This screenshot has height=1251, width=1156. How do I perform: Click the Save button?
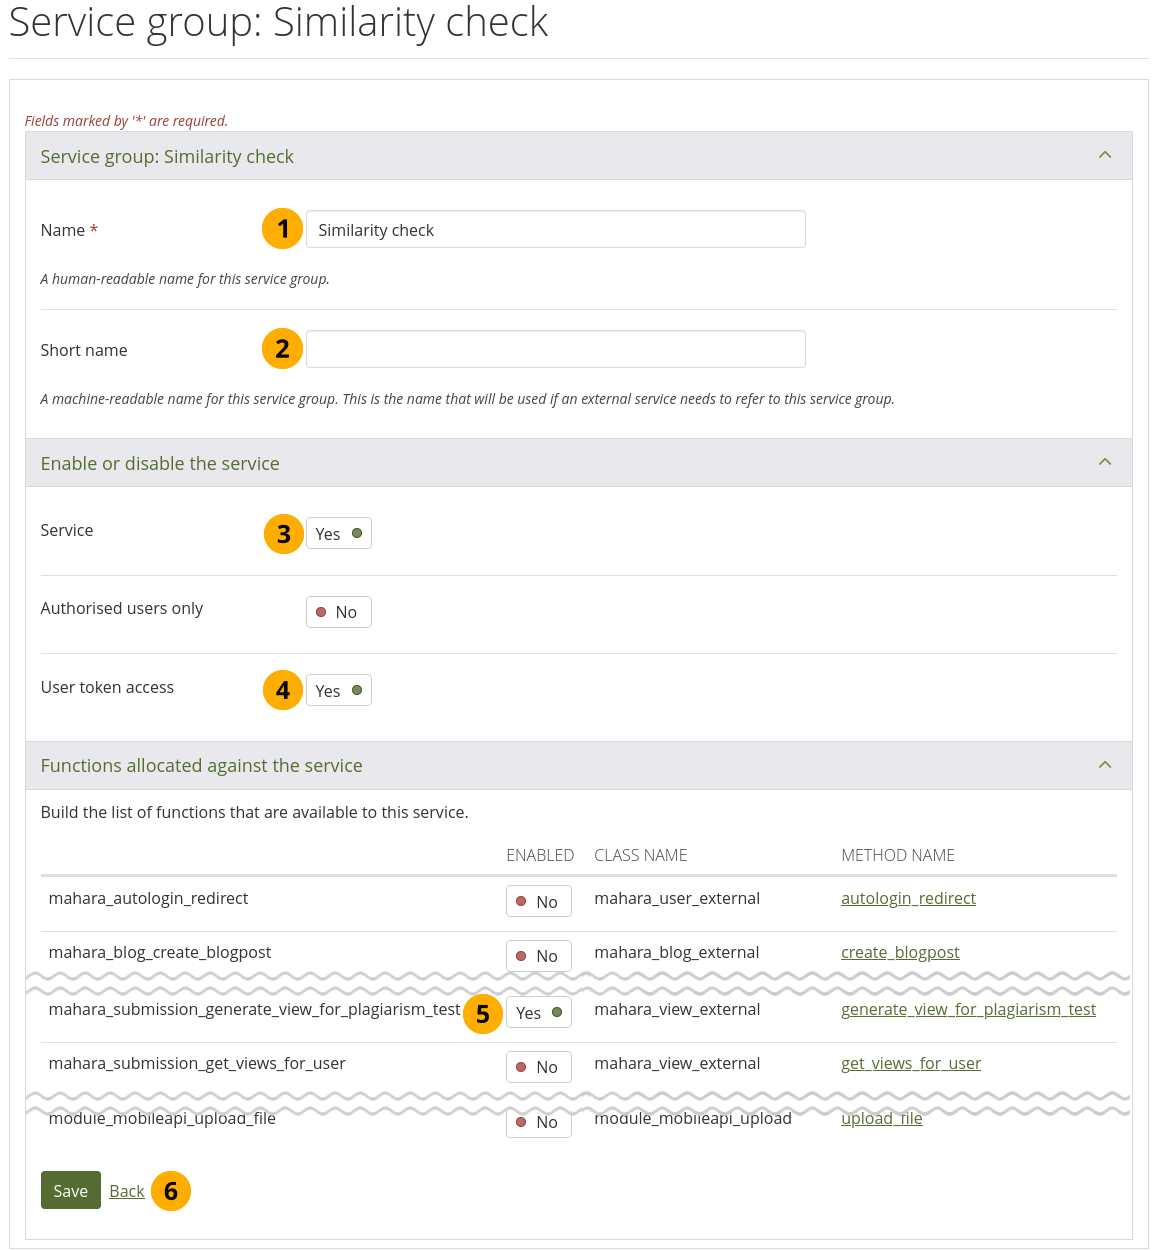(x=71, y=1190)
